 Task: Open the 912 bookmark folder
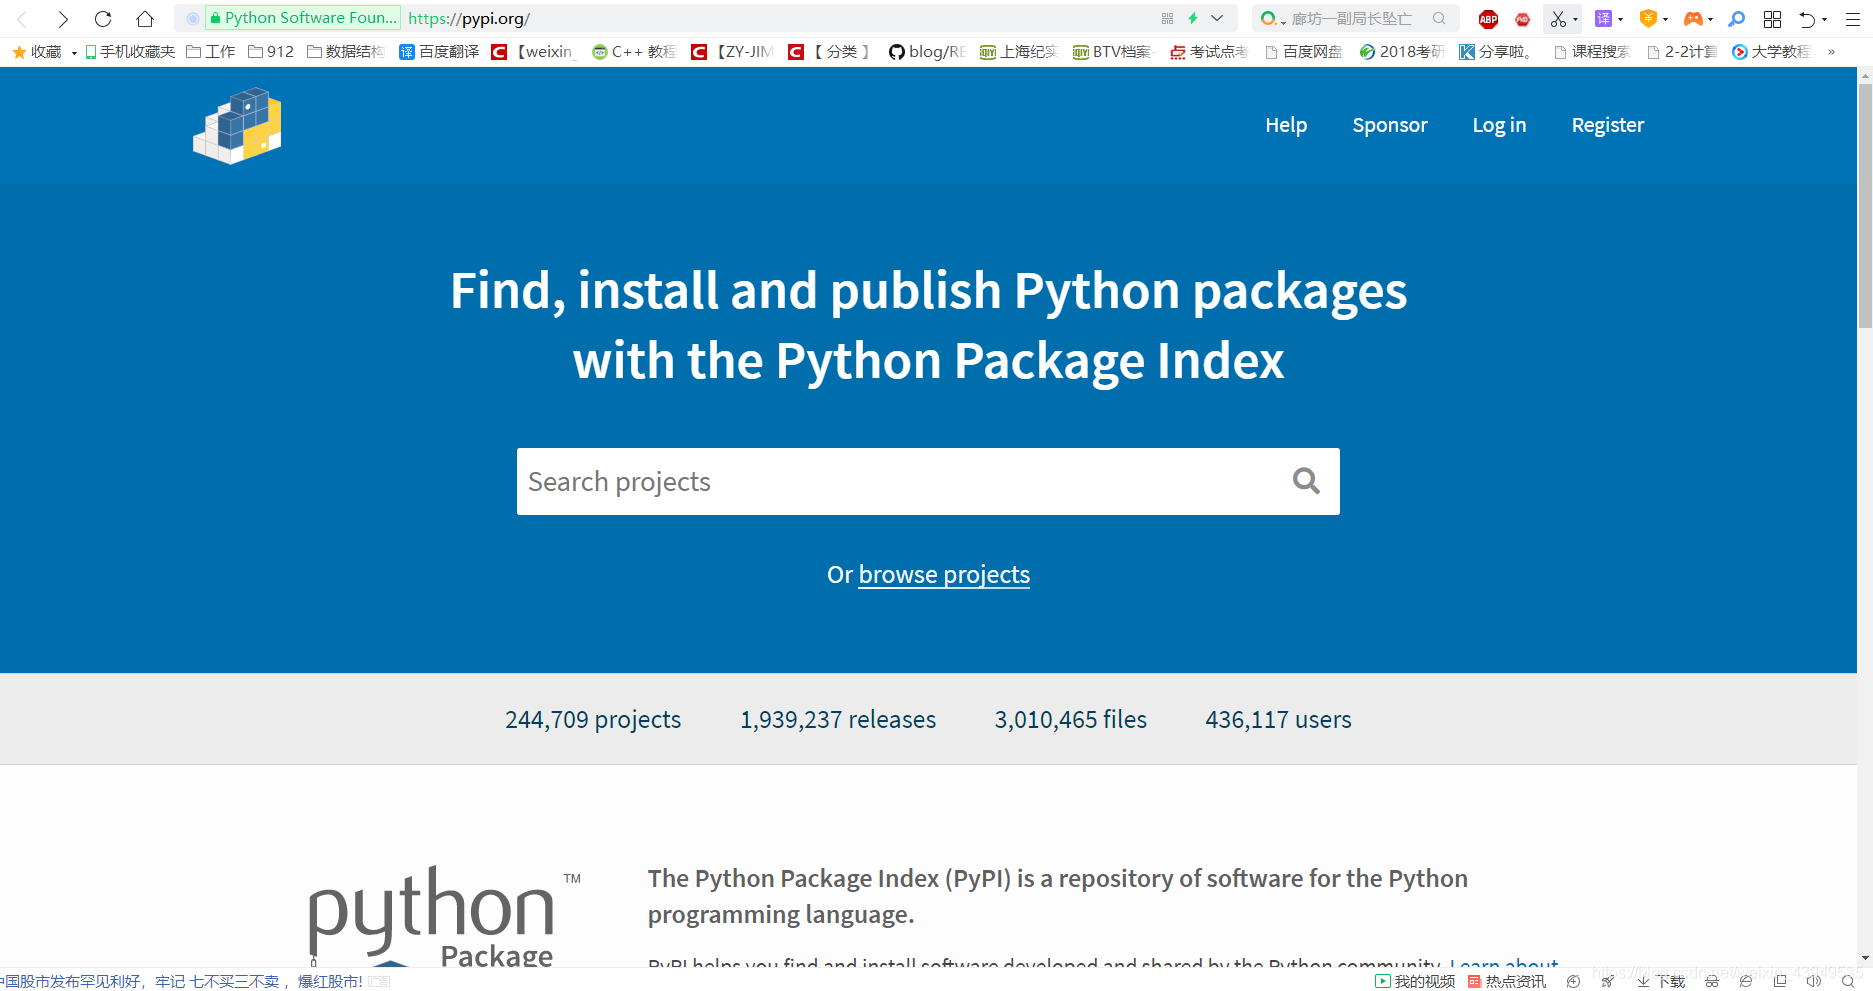pos(271,52)
